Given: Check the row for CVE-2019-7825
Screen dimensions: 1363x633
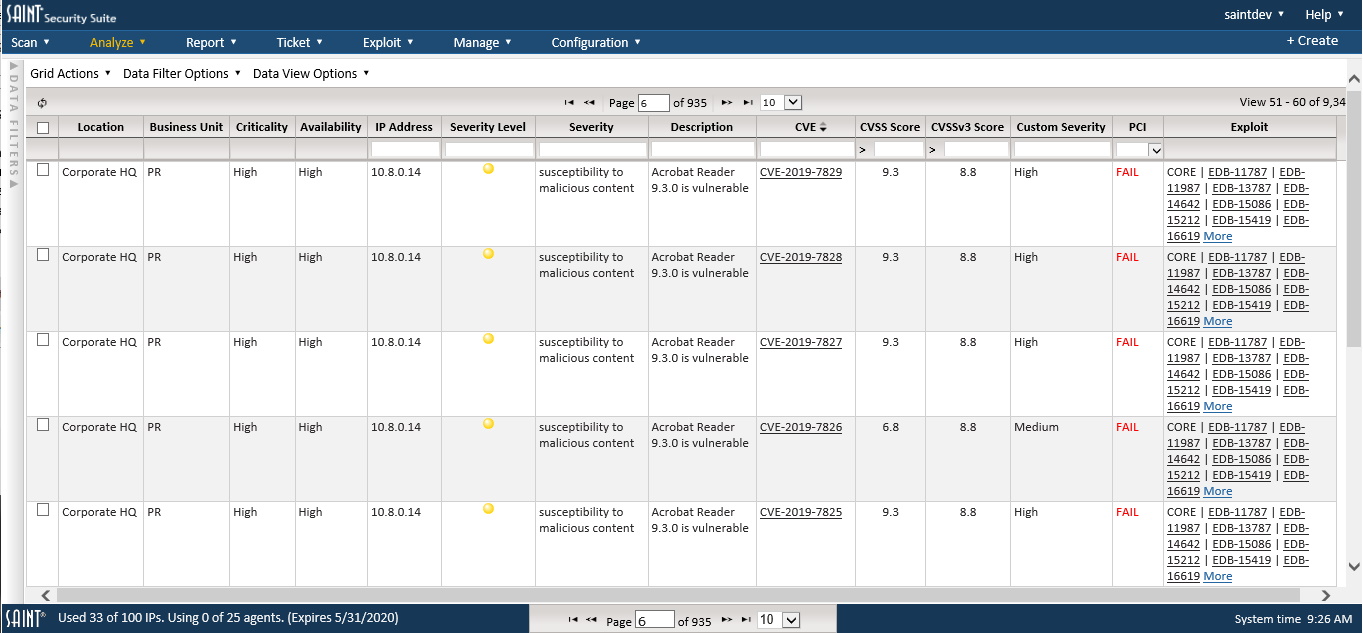Looking at the screenshot, I should pyautogui.click(x=43, y=510).
